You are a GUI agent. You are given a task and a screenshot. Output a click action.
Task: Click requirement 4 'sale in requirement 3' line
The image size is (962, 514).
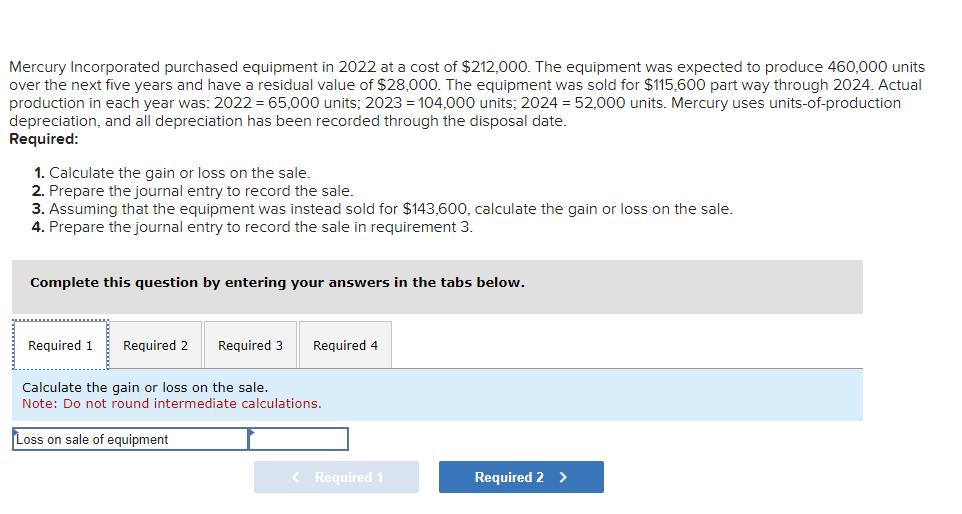252,227
